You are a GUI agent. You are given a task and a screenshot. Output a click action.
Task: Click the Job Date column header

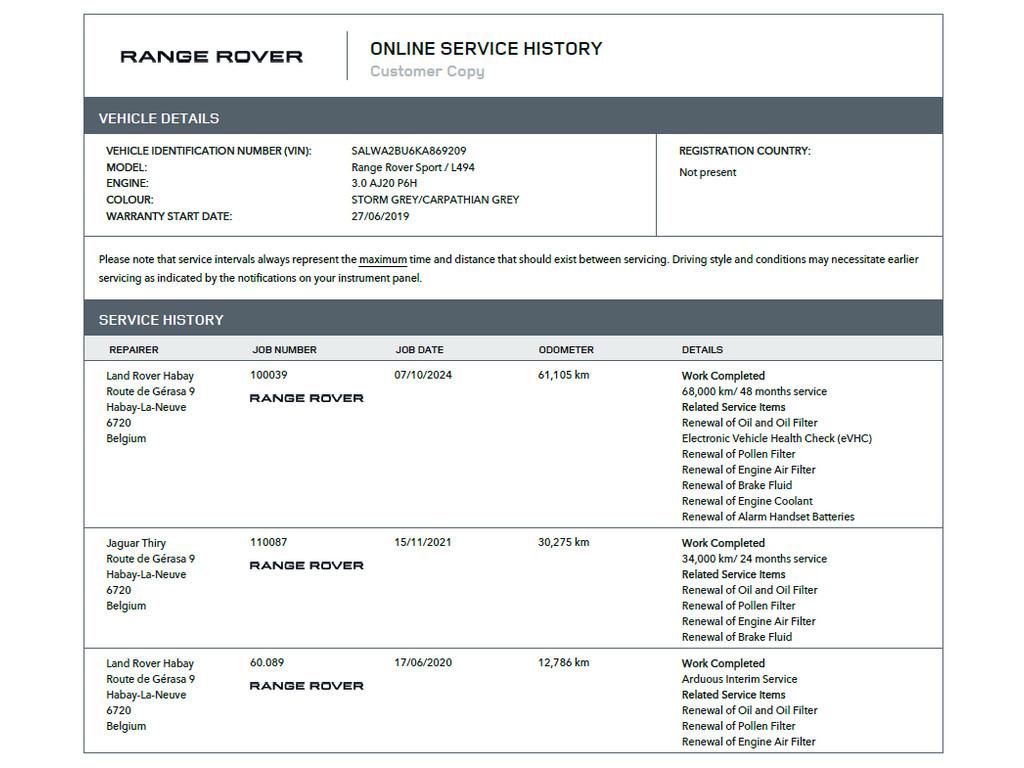pos(419,350)
